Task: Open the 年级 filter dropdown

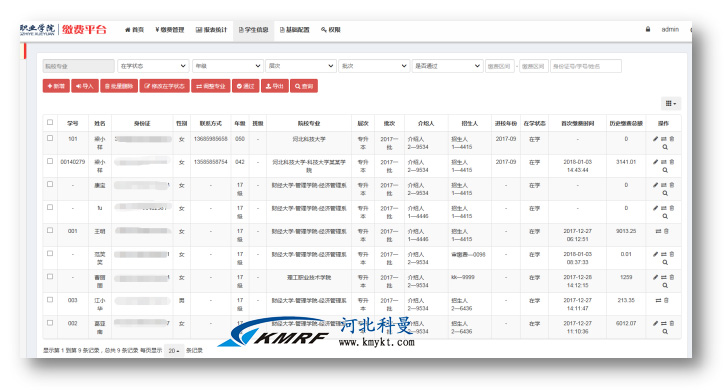Action: click(x=228, y=66)
